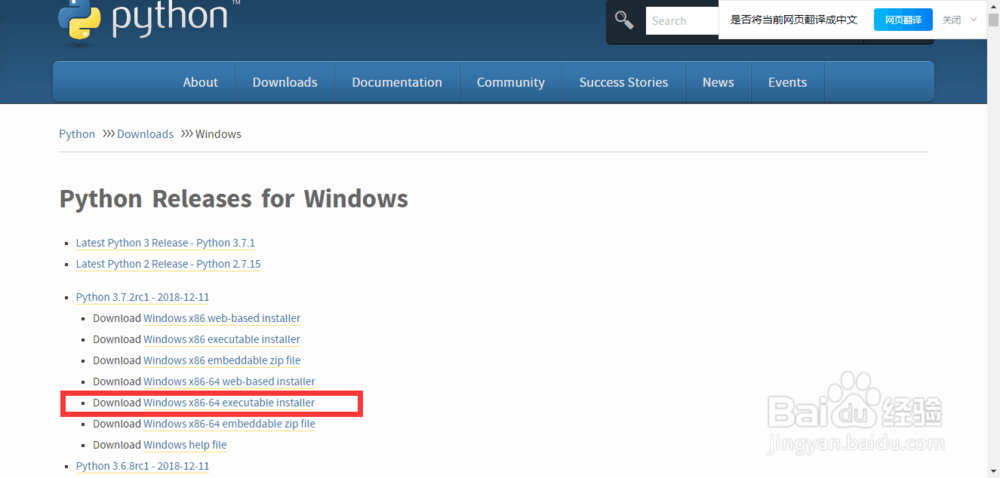Viewport: 1000px width, 478px height.
Task: Click the Windows breadcrumb text
Action: pyautogui.click(x=218, y=134)
